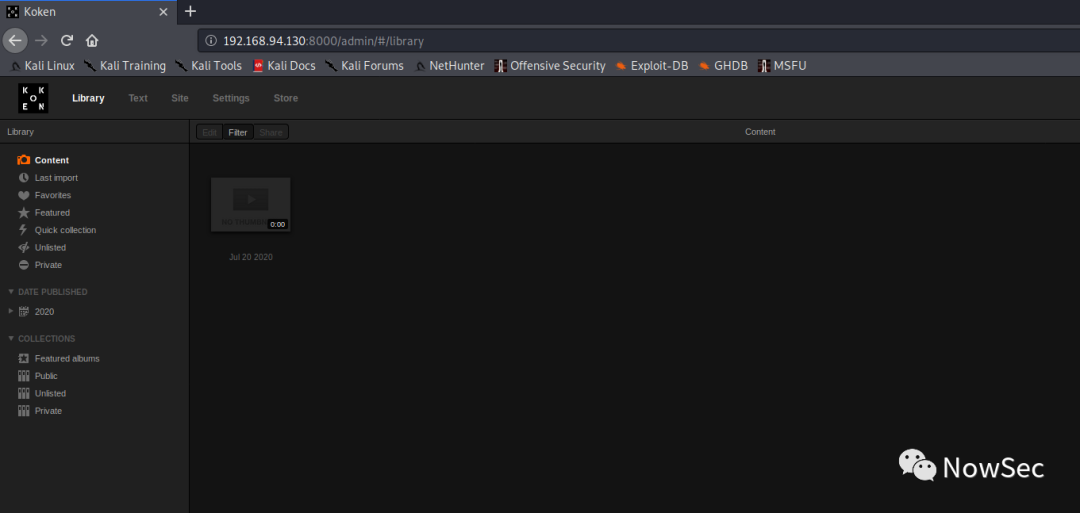The height and width of the screenshot is (513, 1080).
Task: Click the Content heading in the top bar
Action: coord(760,132)
